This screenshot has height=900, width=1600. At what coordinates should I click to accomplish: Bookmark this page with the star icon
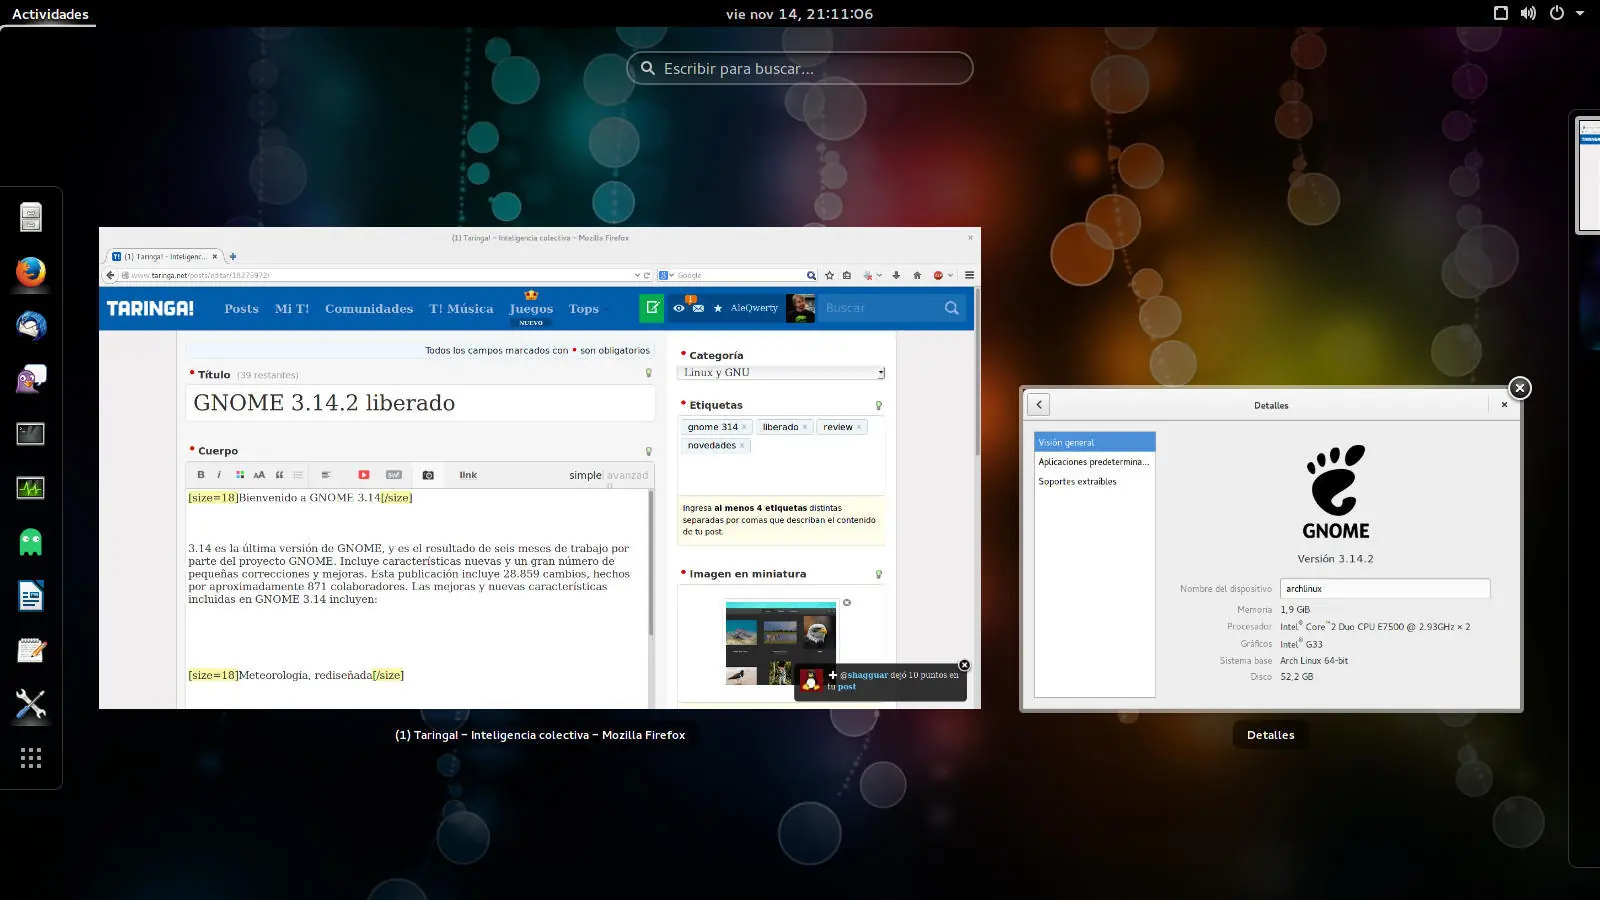(829, 275)
